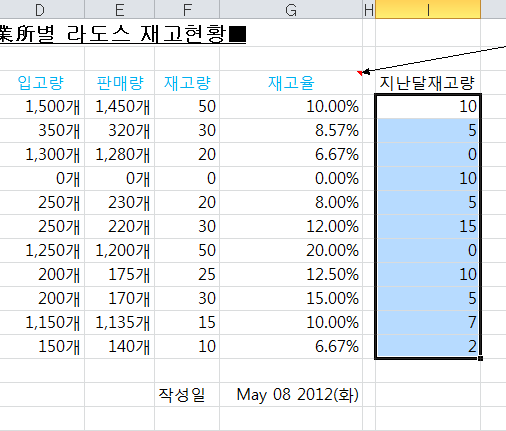
Task: Select the 170개 cell
Action: (x=120, y=299)
